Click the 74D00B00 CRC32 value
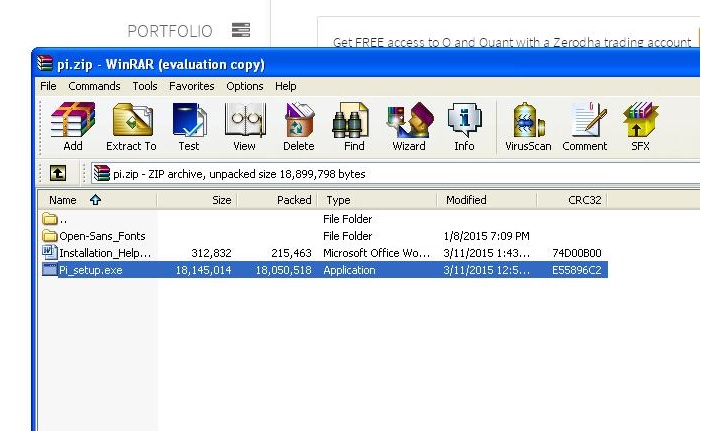The width and height of the screenshot is (702, 434). pyautogui.click(x=577, y=253)
